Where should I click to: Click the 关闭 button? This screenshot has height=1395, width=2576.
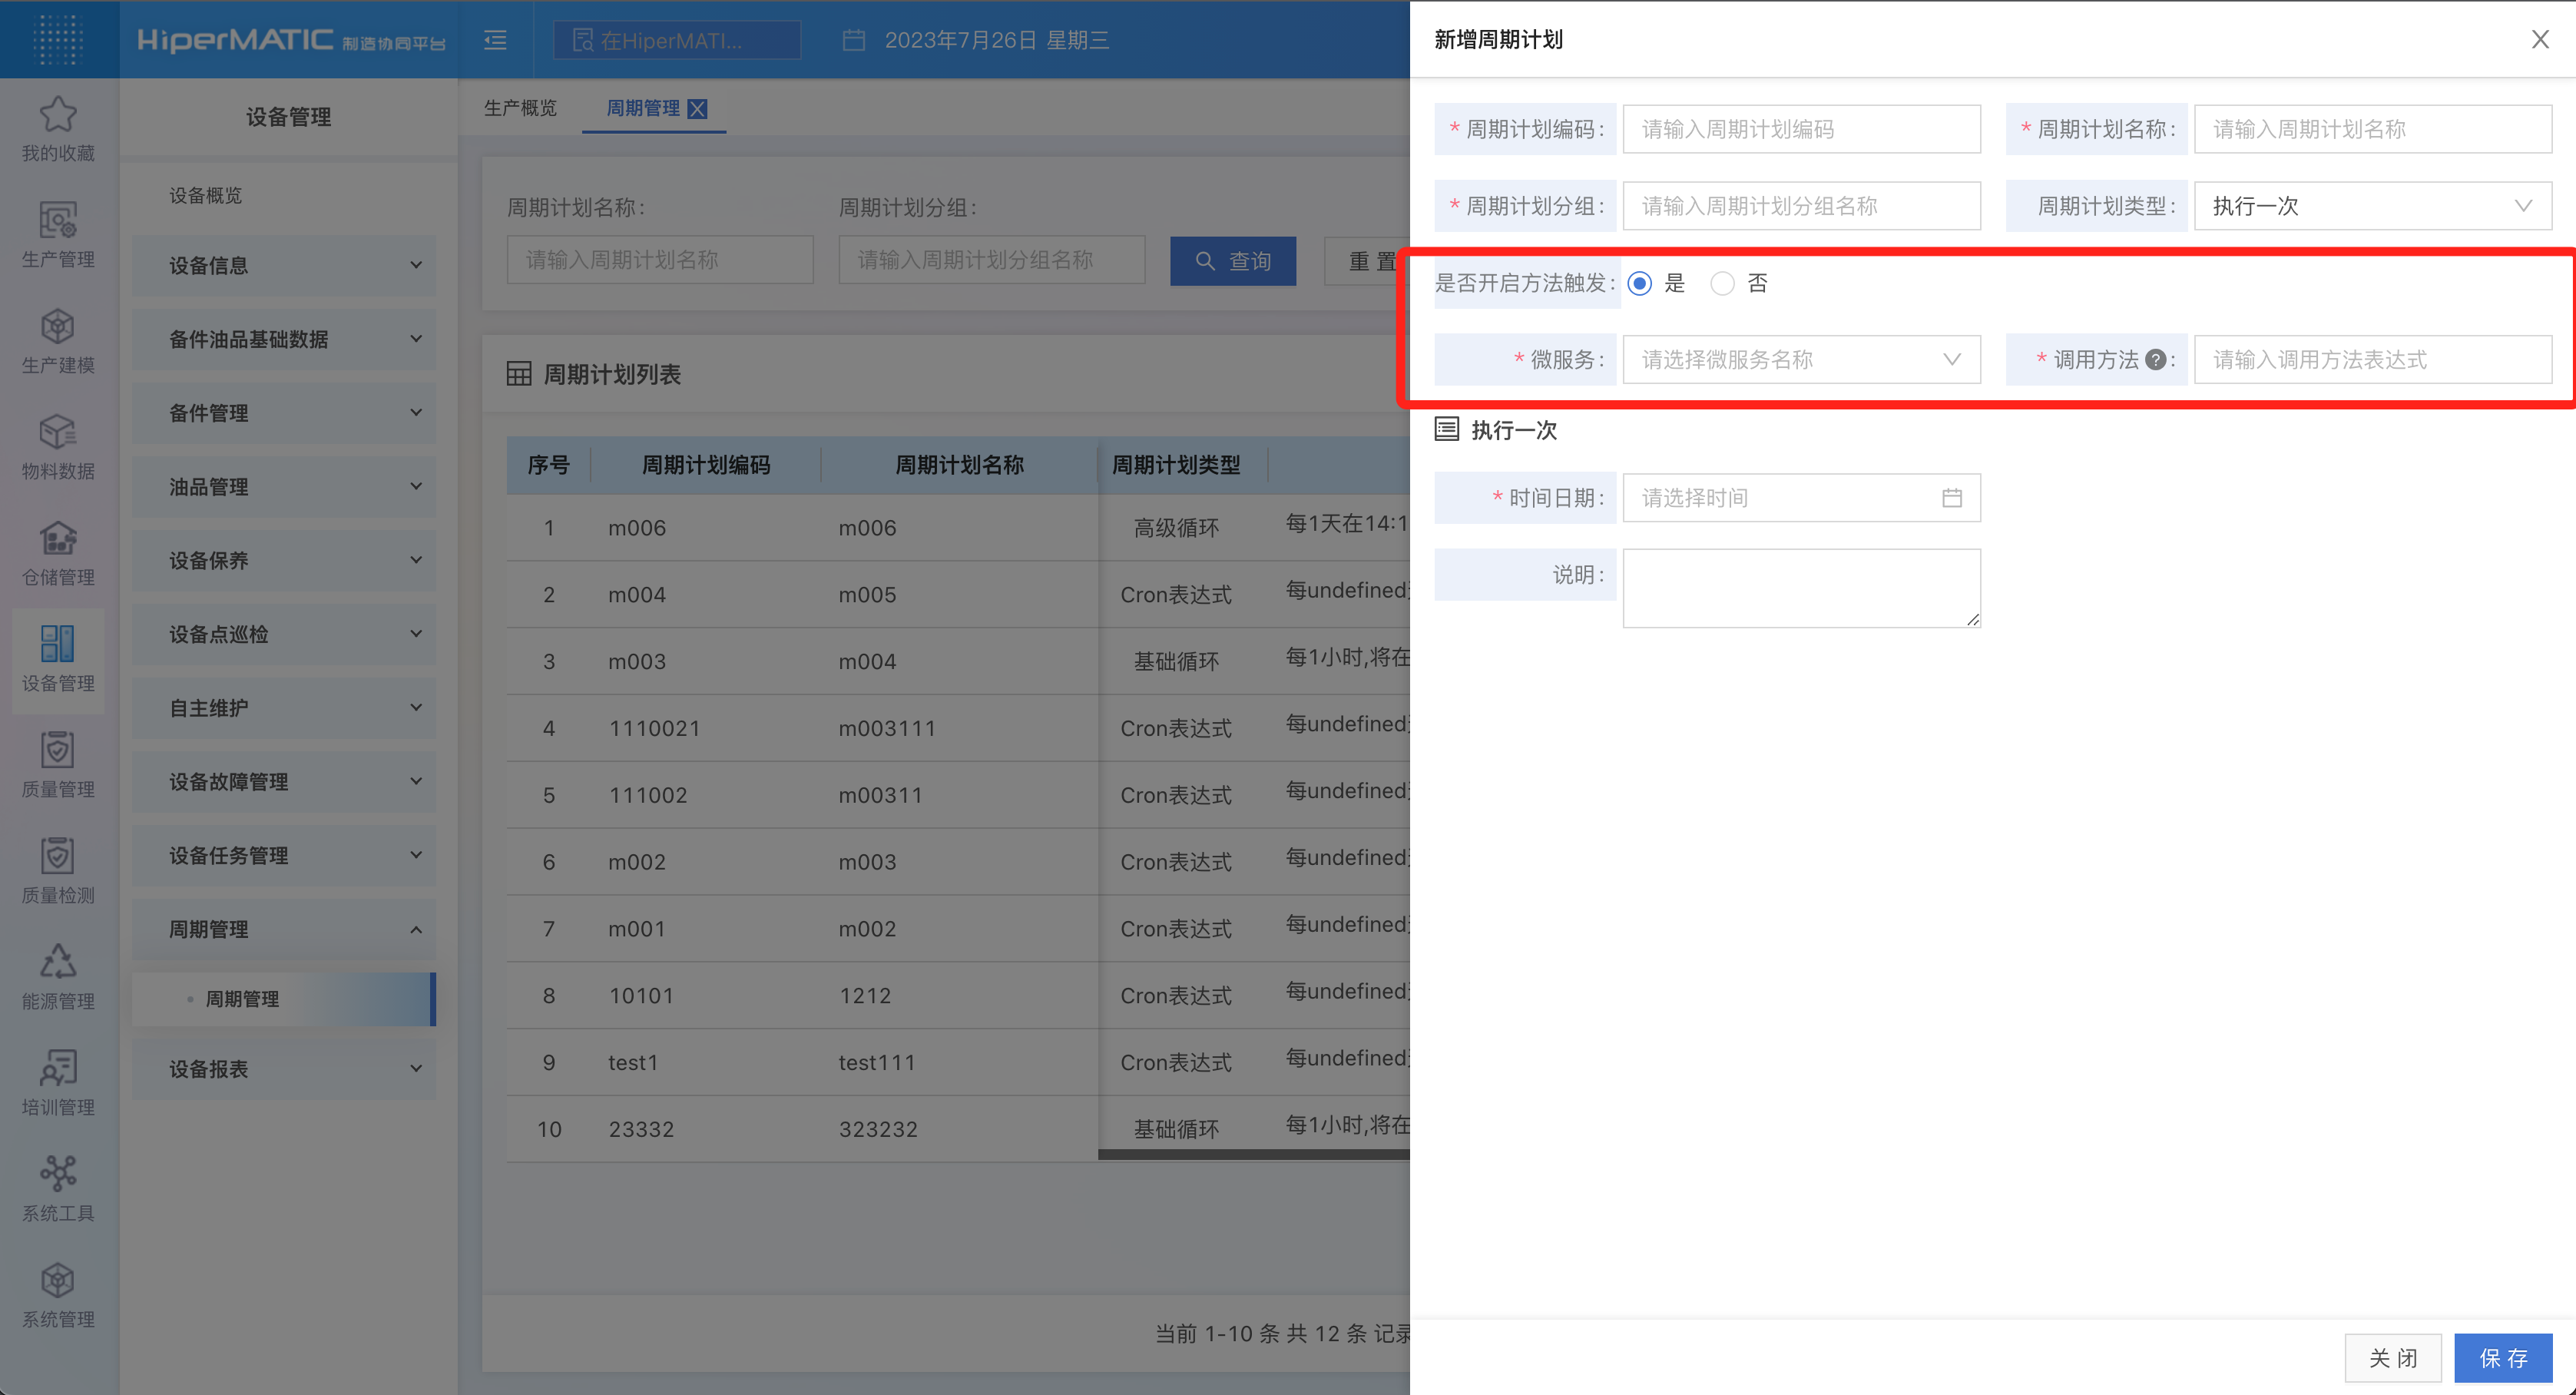[2392, 1358]
